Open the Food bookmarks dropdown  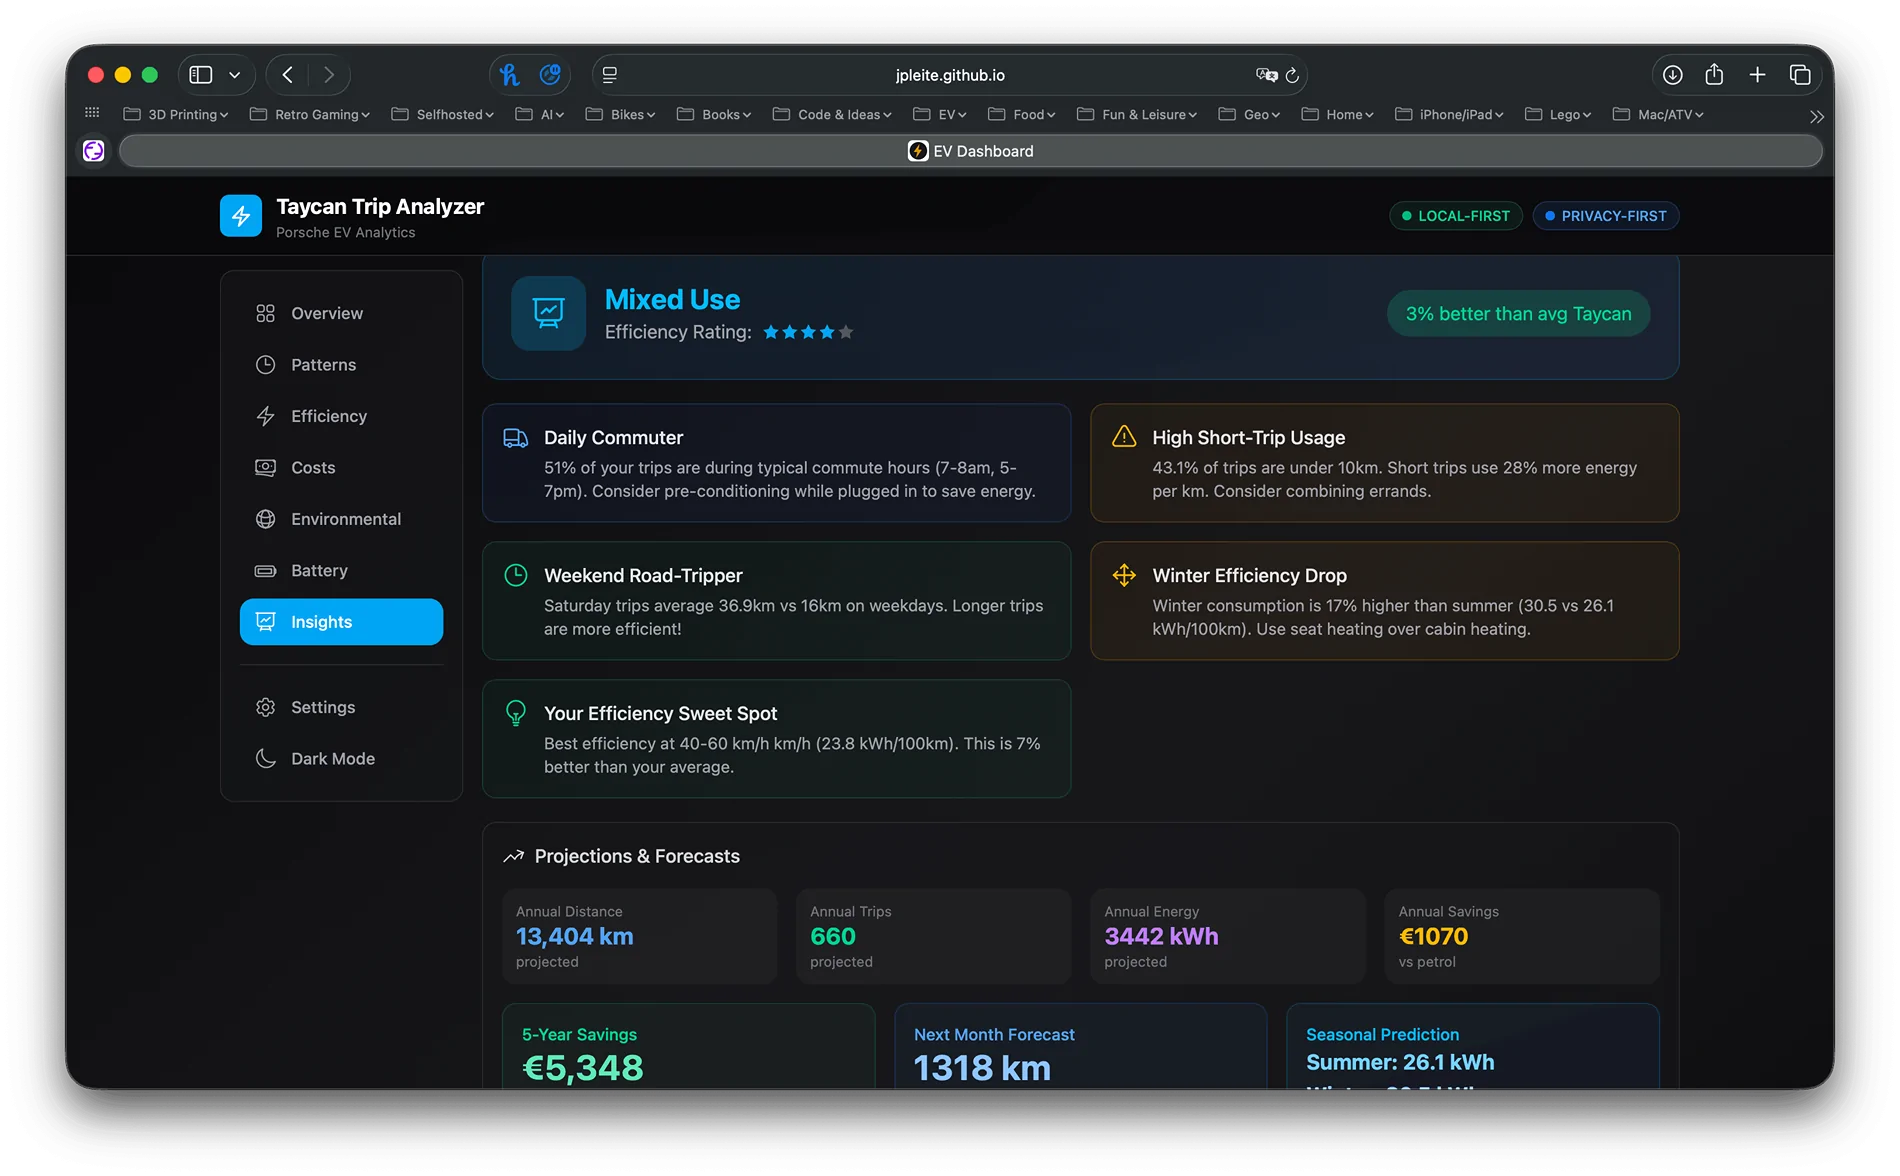click(x=1021, y=114)
